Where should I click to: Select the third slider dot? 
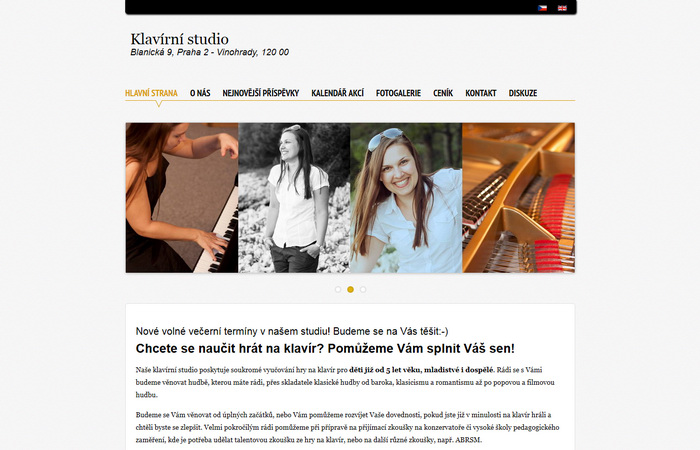coord(363,289)
